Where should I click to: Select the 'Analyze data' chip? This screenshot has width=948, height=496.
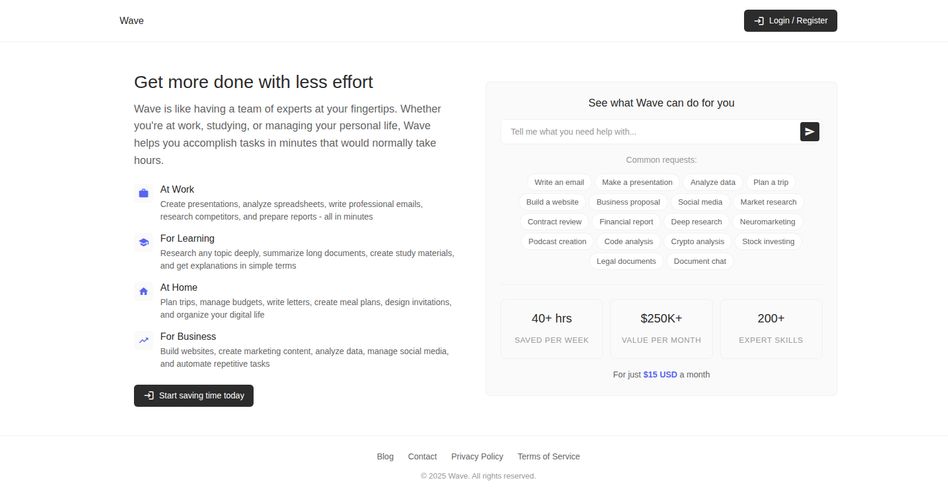713,182
